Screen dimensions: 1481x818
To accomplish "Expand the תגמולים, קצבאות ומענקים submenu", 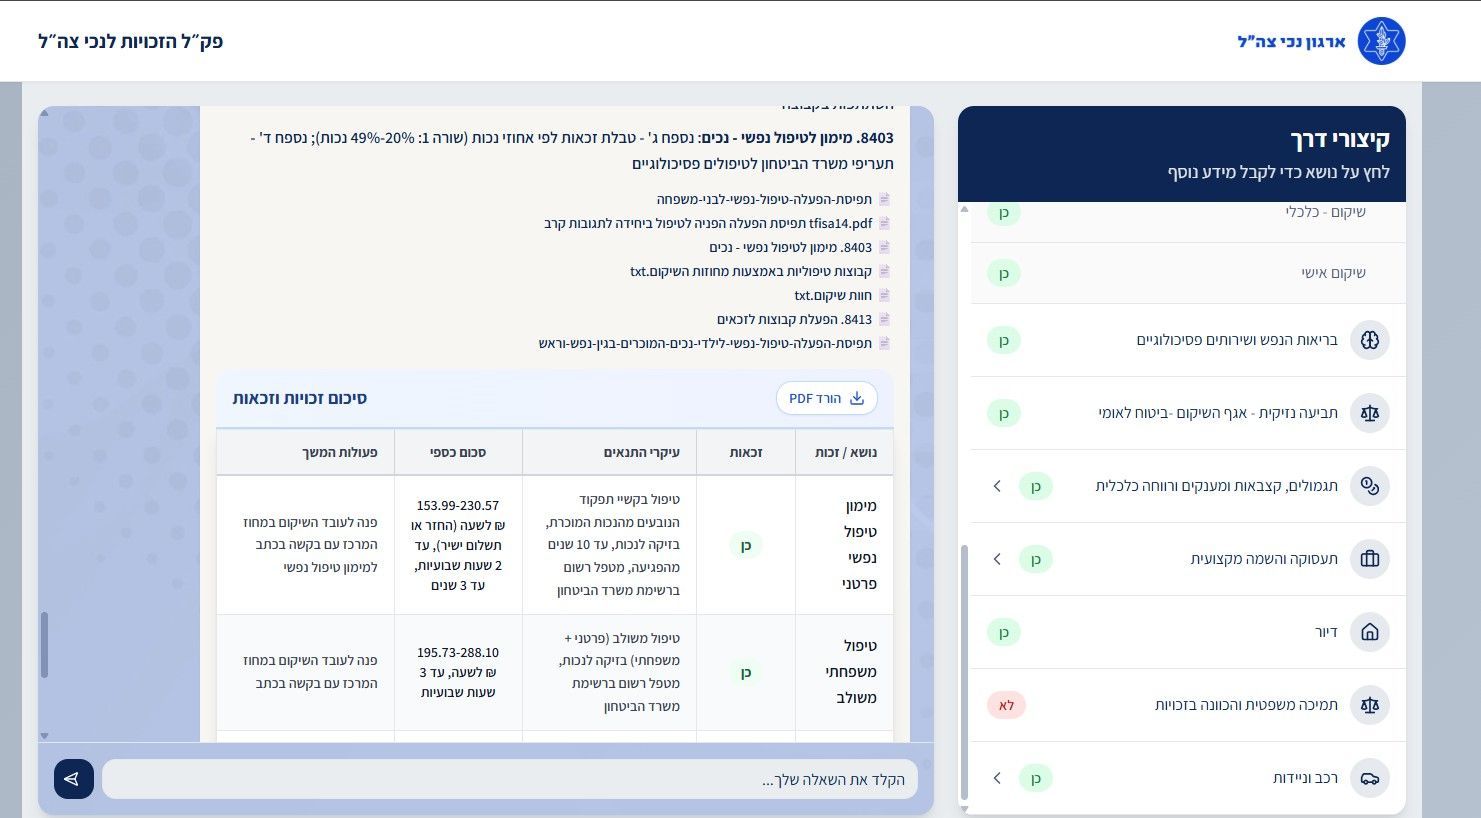I will (997, 486).
